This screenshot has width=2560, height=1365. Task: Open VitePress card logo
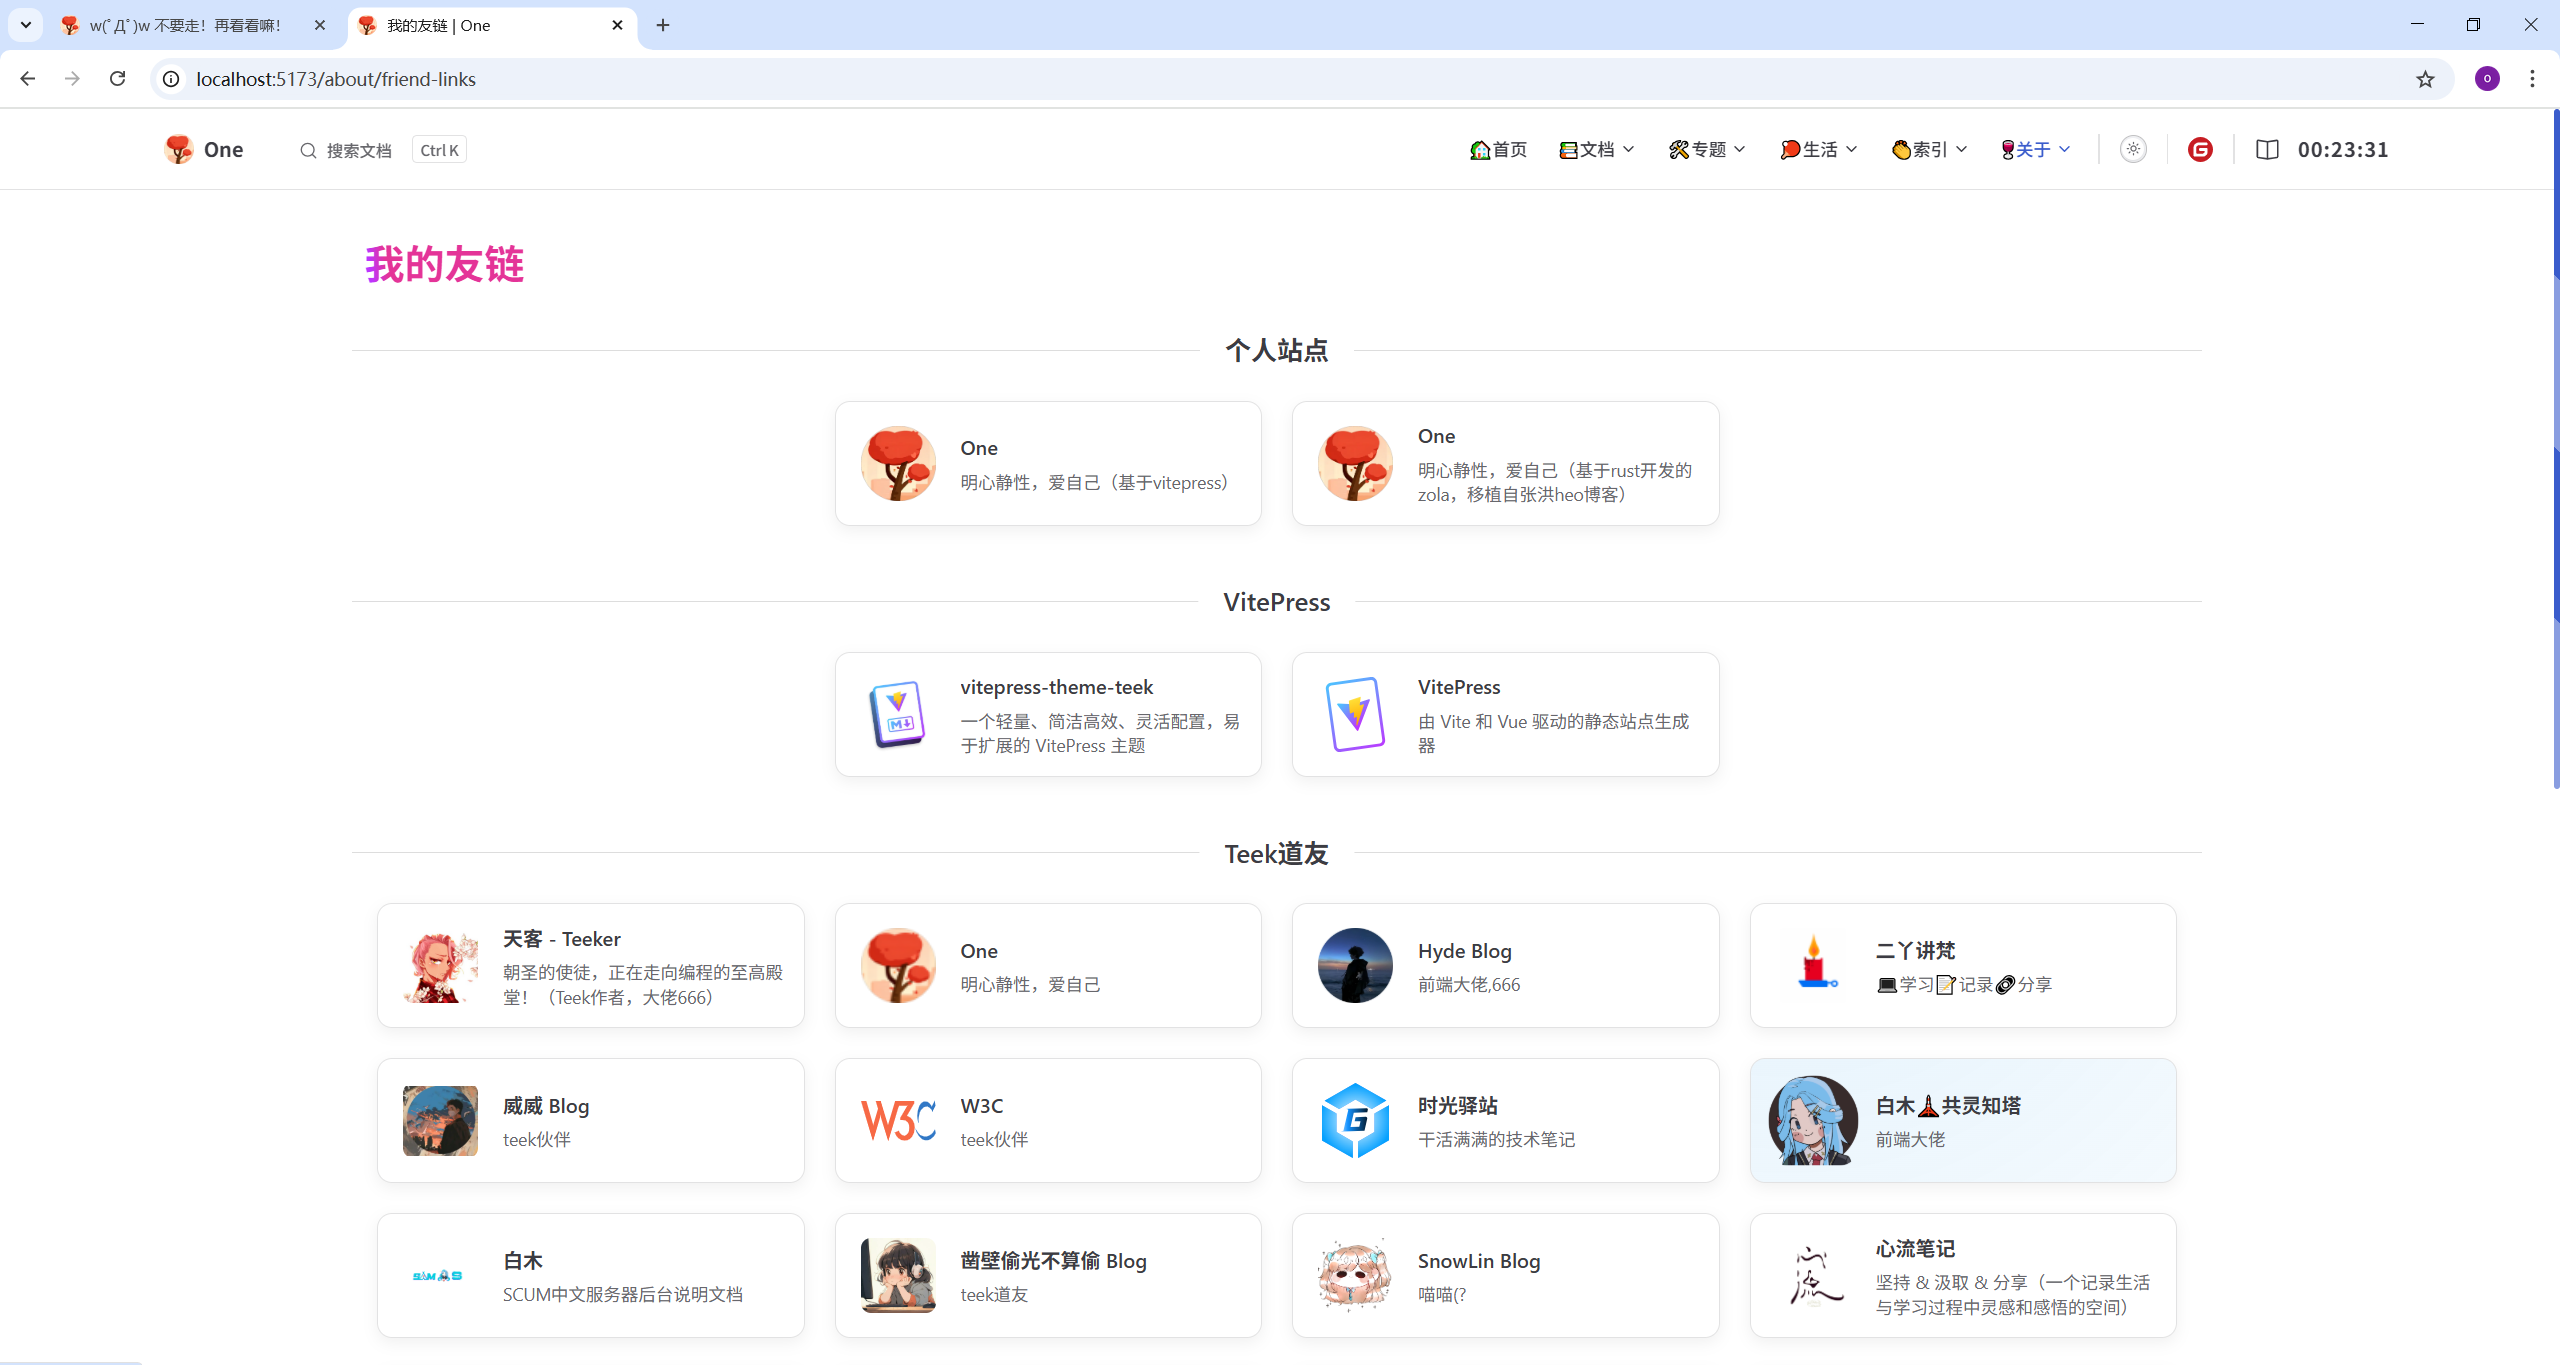(1355, 714)
